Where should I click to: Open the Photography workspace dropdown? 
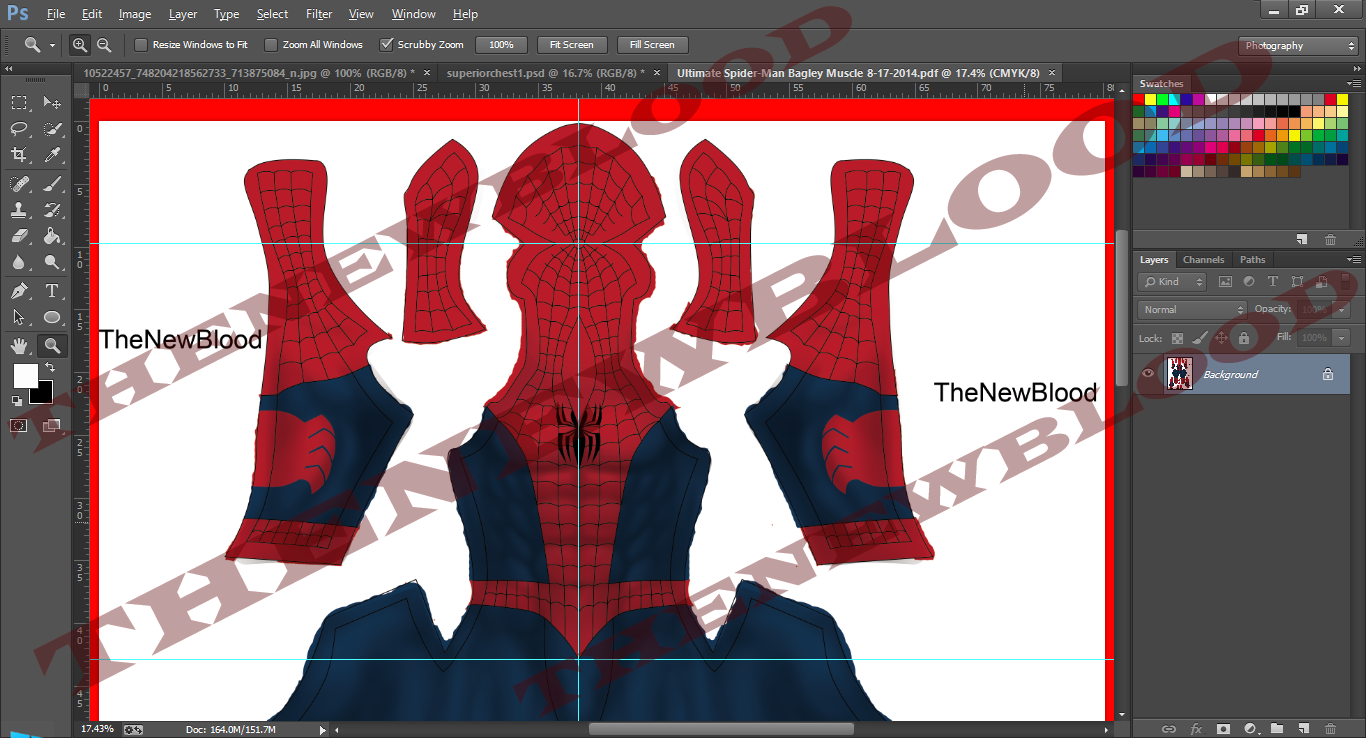[x=1298, y=46]
